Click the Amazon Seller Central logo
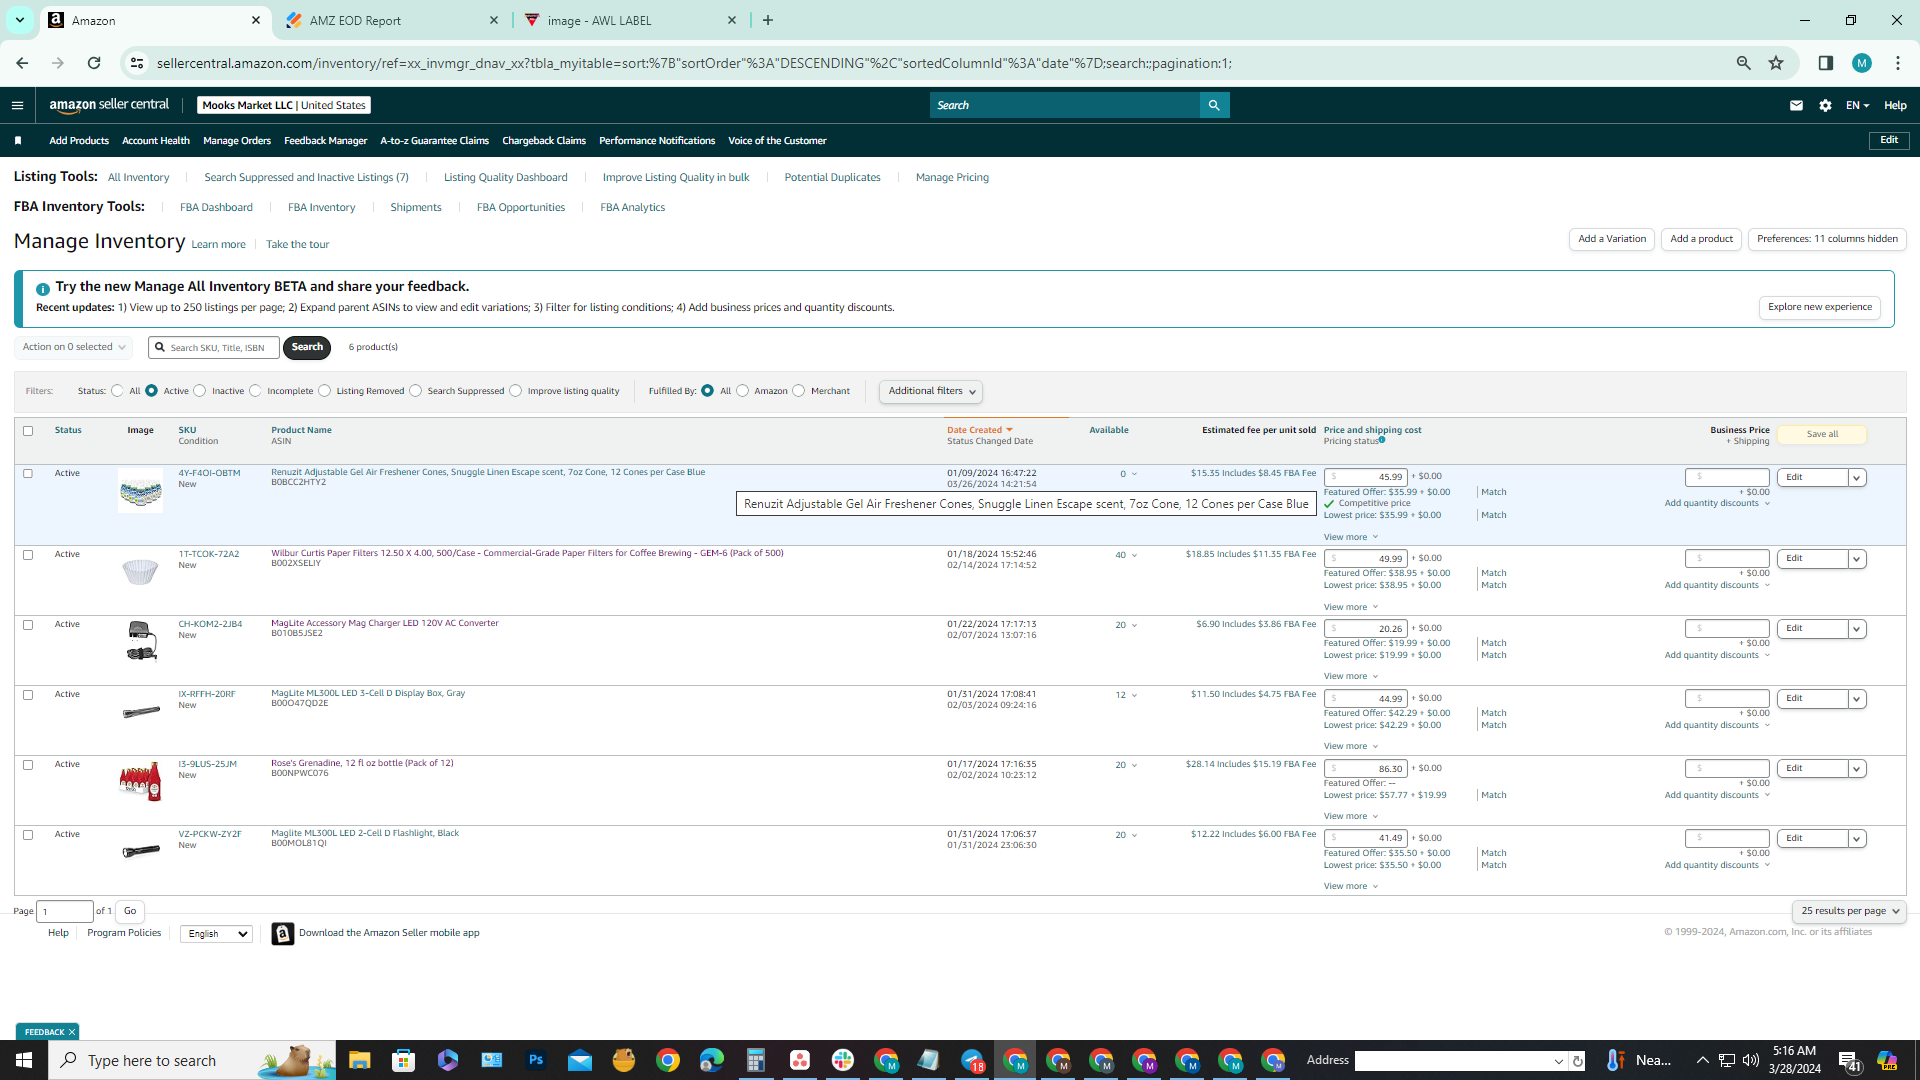Viewport: 1920px width, 1080px height. click(109, 105)
